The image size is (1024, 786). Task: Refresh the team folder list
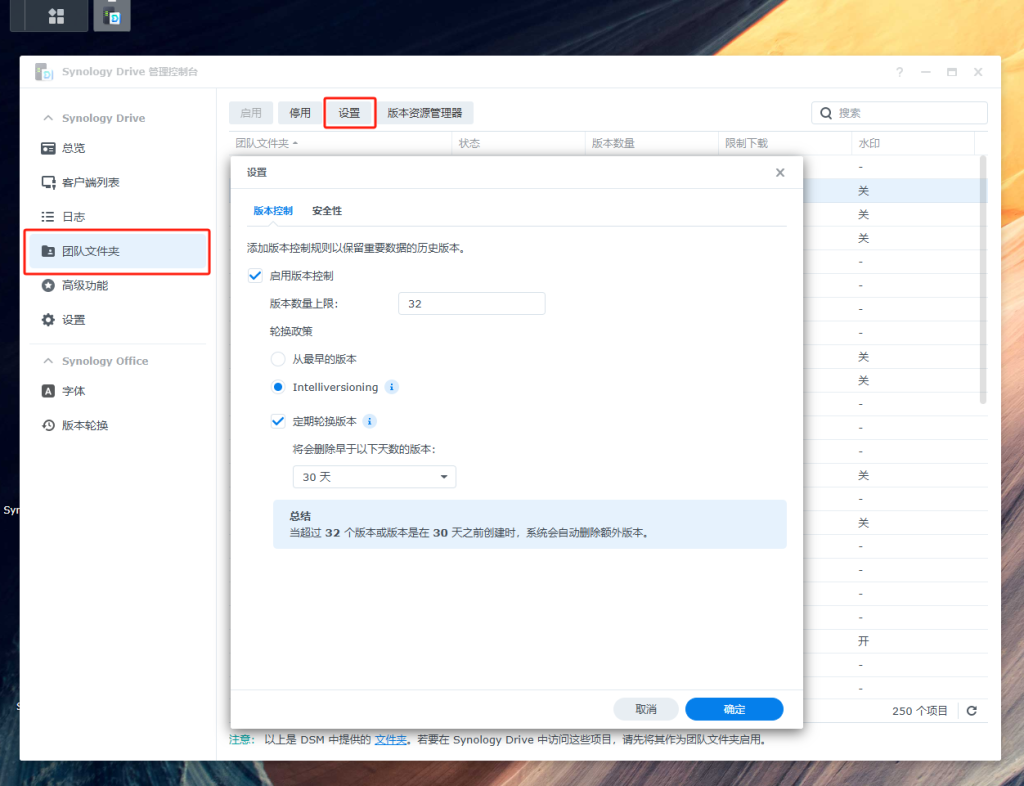(972, 711)
